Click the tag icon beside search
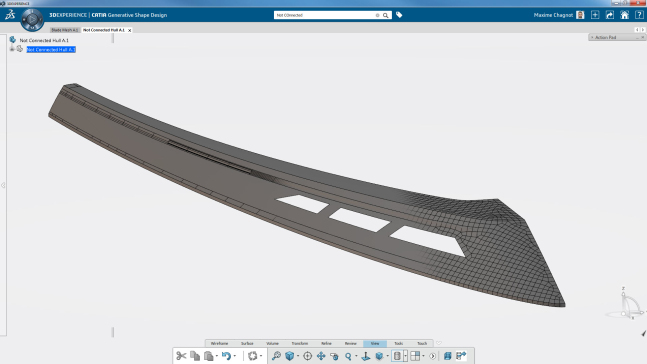The image size is (647, 364). (x=399, y=15)
